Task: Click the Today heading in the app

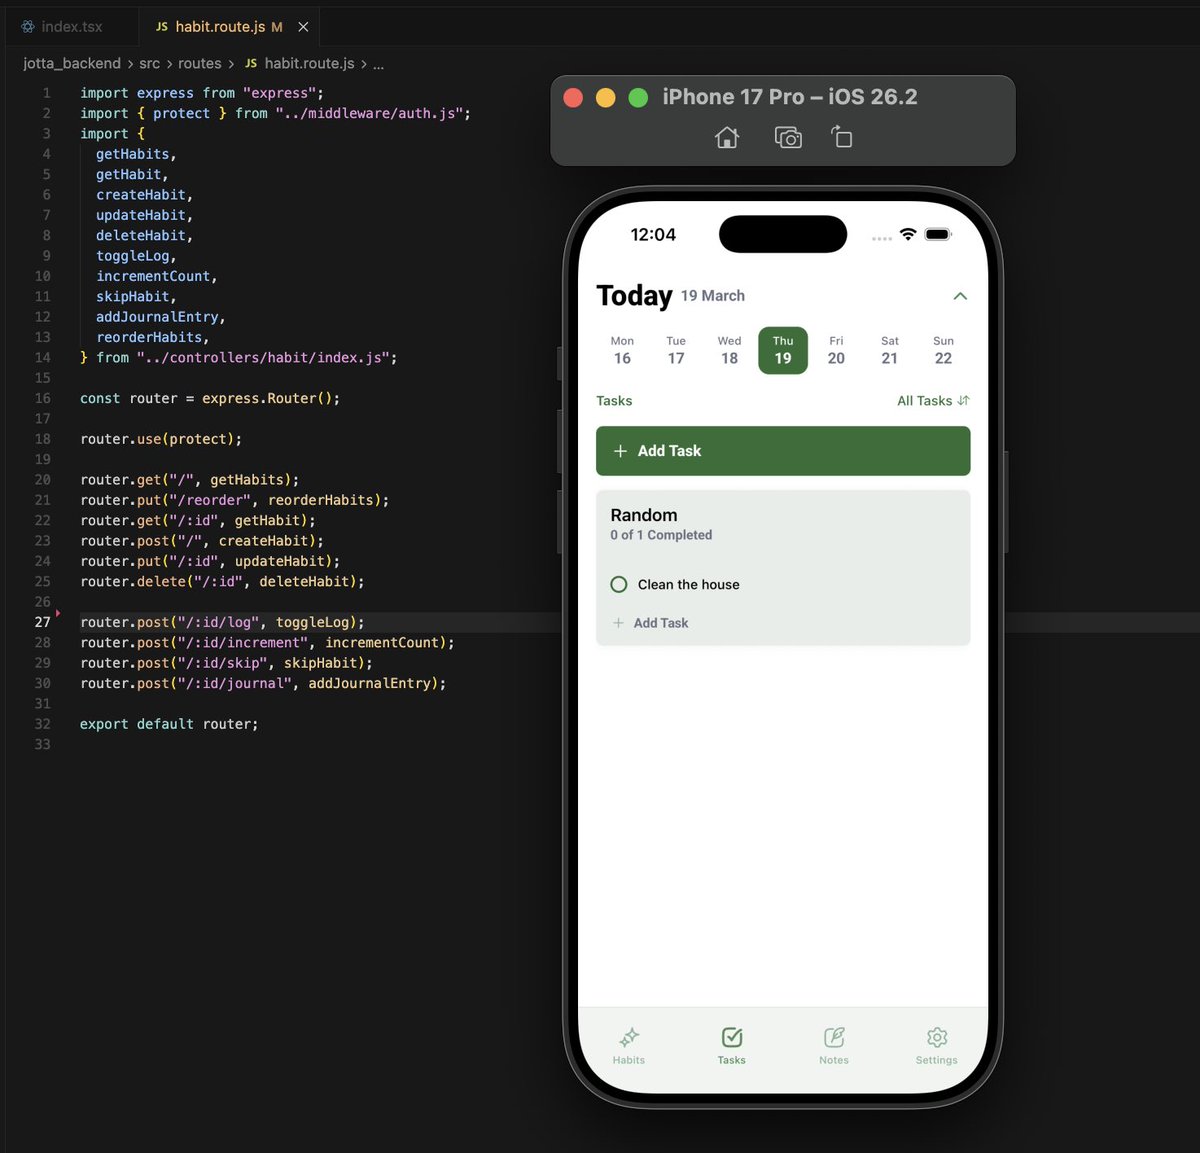Action: (x=634, y=296)
